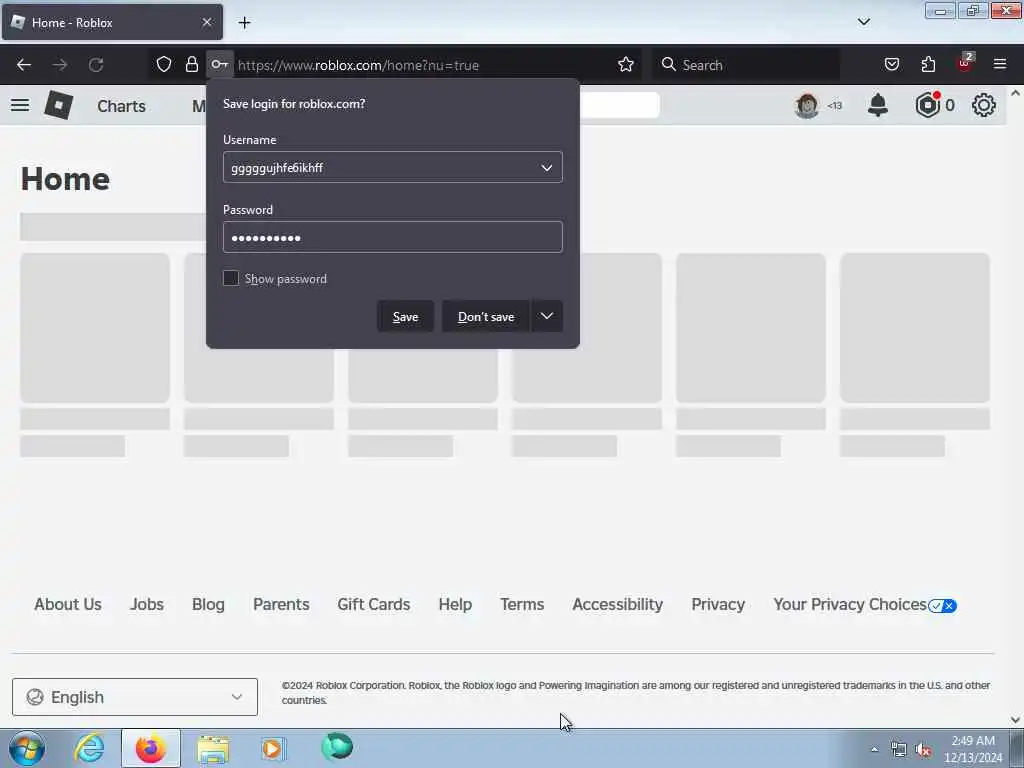This screenshot has width=1024, height=768.
Task: Toggle the Show password checkbox
Action: point(231,278)
